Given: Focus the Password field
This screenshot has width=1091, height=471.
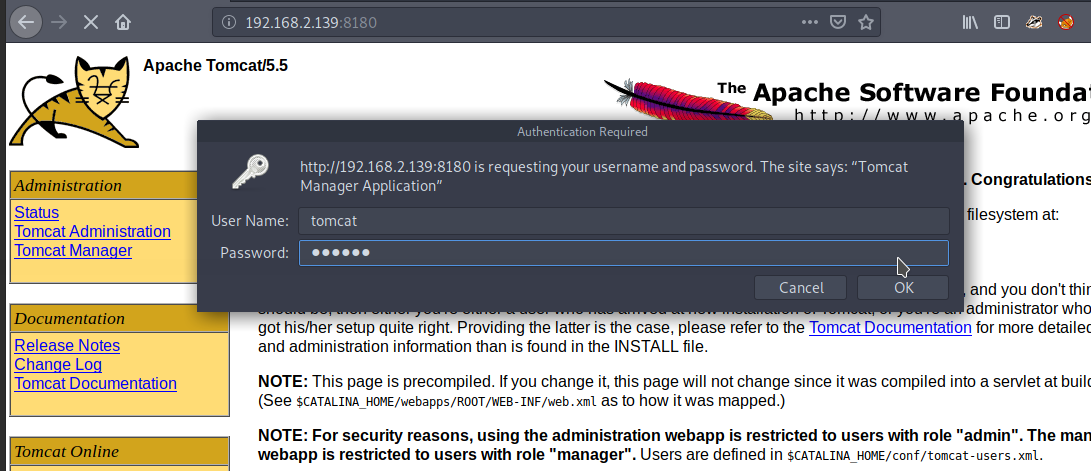Looking at the screenshot, I should pyautogui.click(x=623, y=253).
